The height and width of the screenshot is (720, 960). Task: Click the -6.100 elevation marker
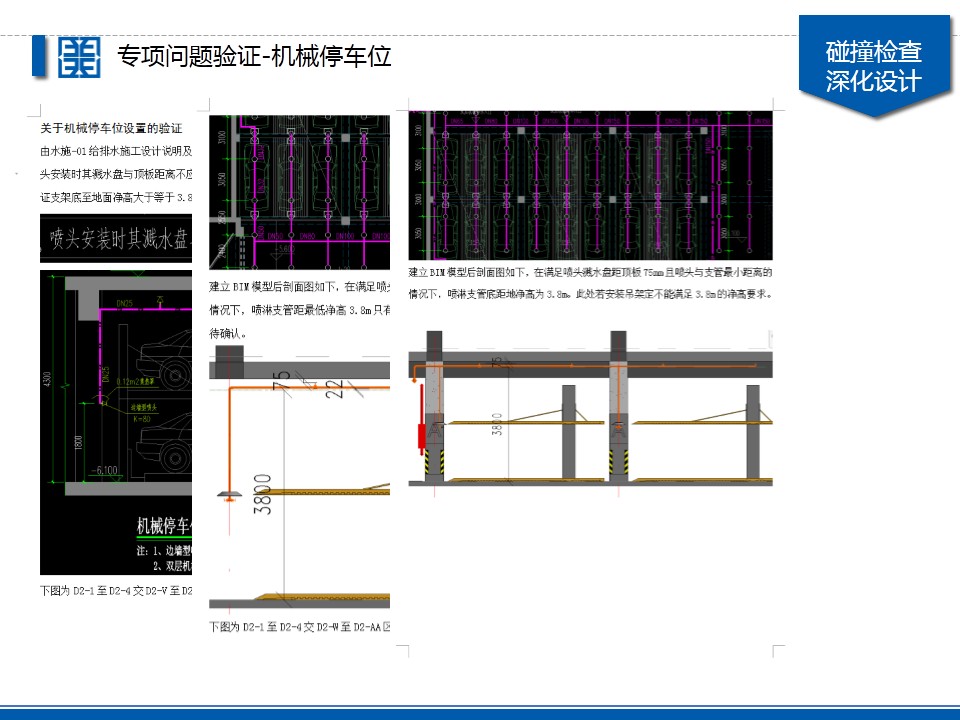point(104,469)
